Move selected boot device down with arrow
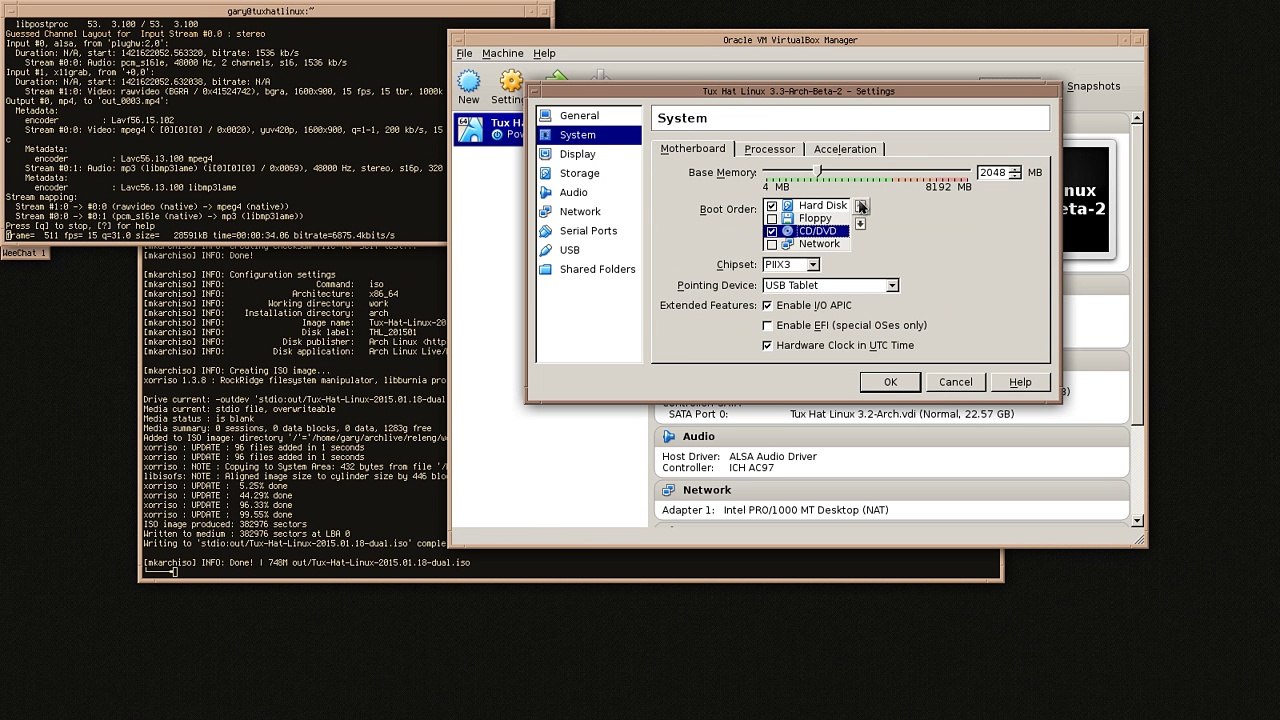 pyautogui.click(x=860, y=224)
